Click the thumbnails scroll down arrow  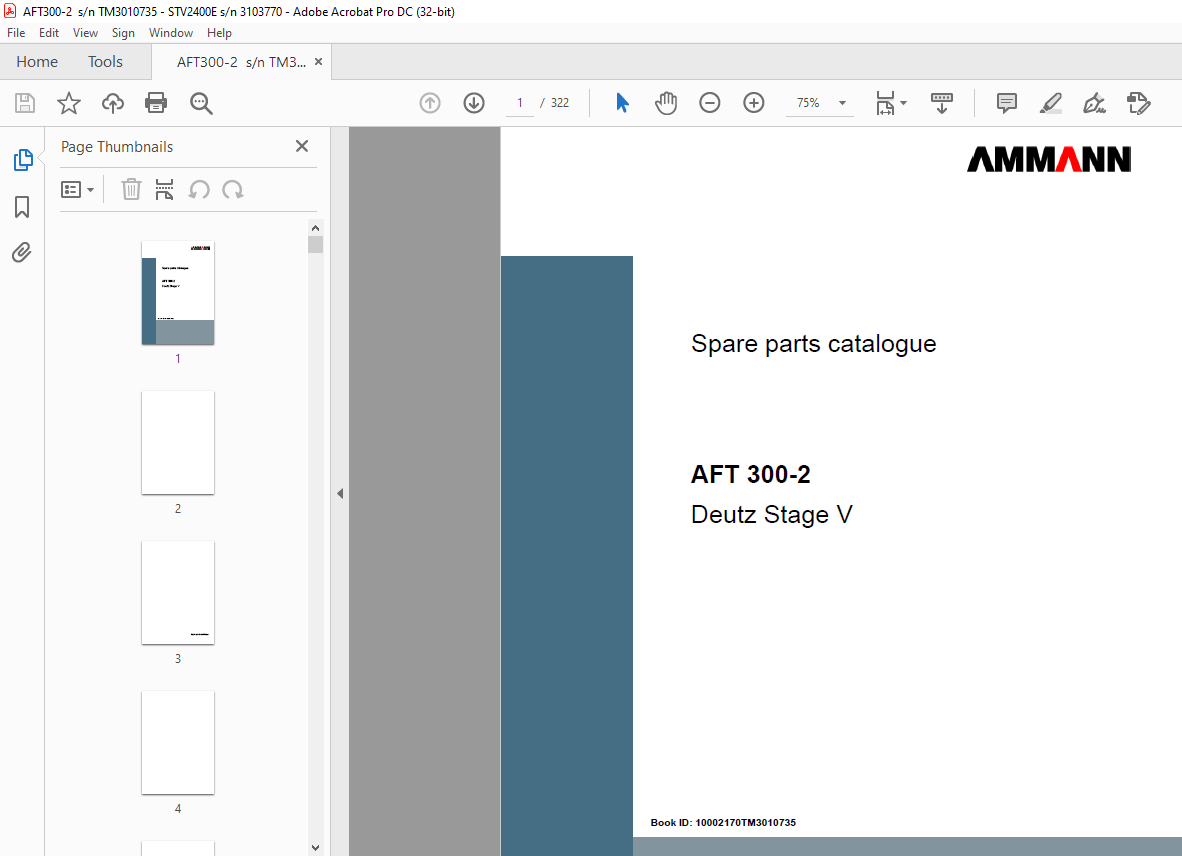click(315, 848)
